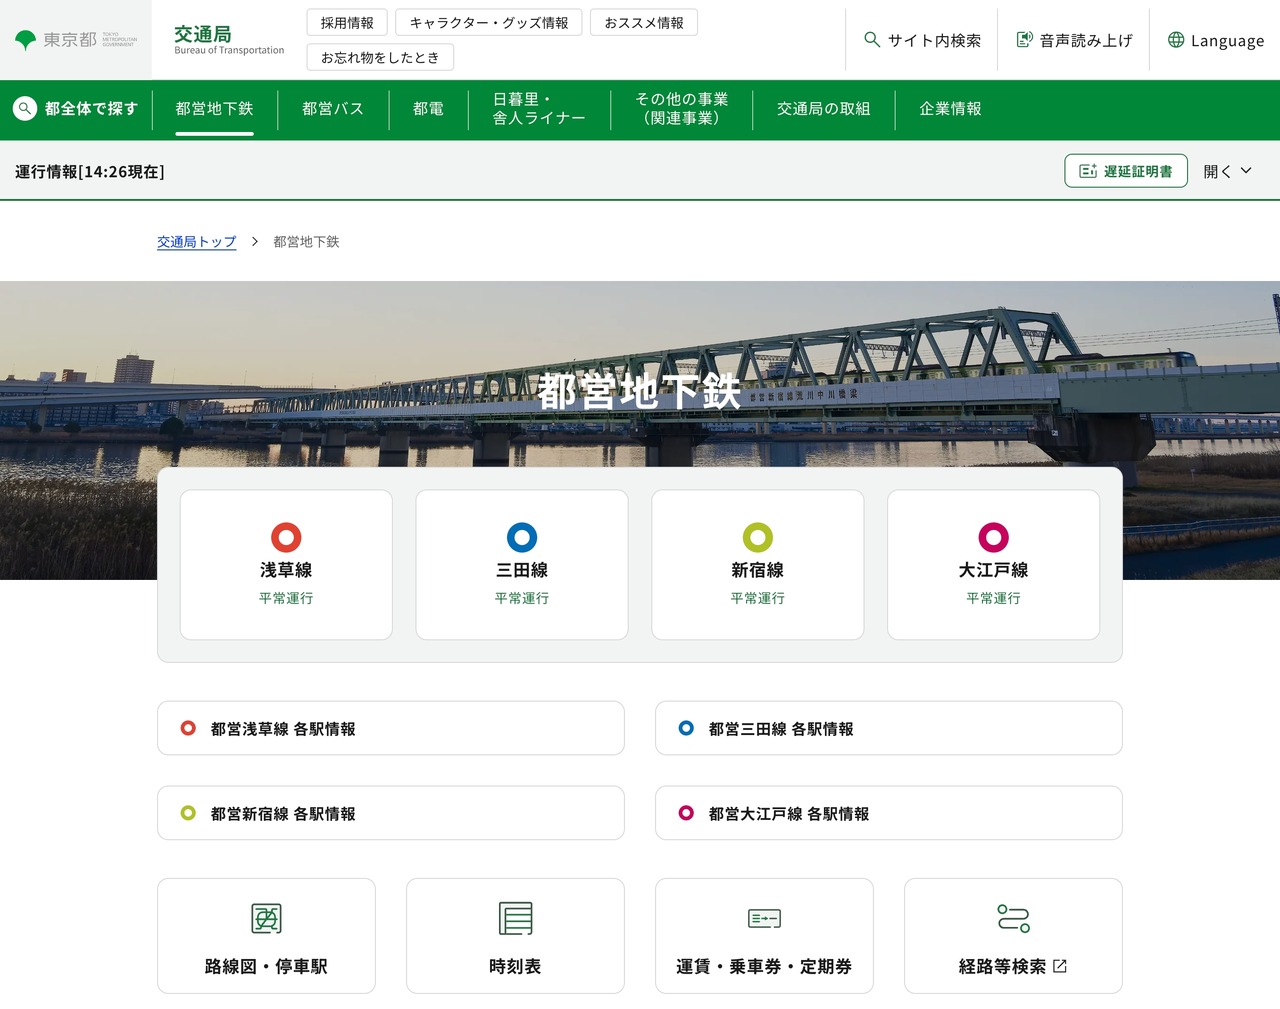Open 日暮里・舎人ライナー navigation tab
This screenshot has width=1280, height=1009.
(x=539, y=109)
